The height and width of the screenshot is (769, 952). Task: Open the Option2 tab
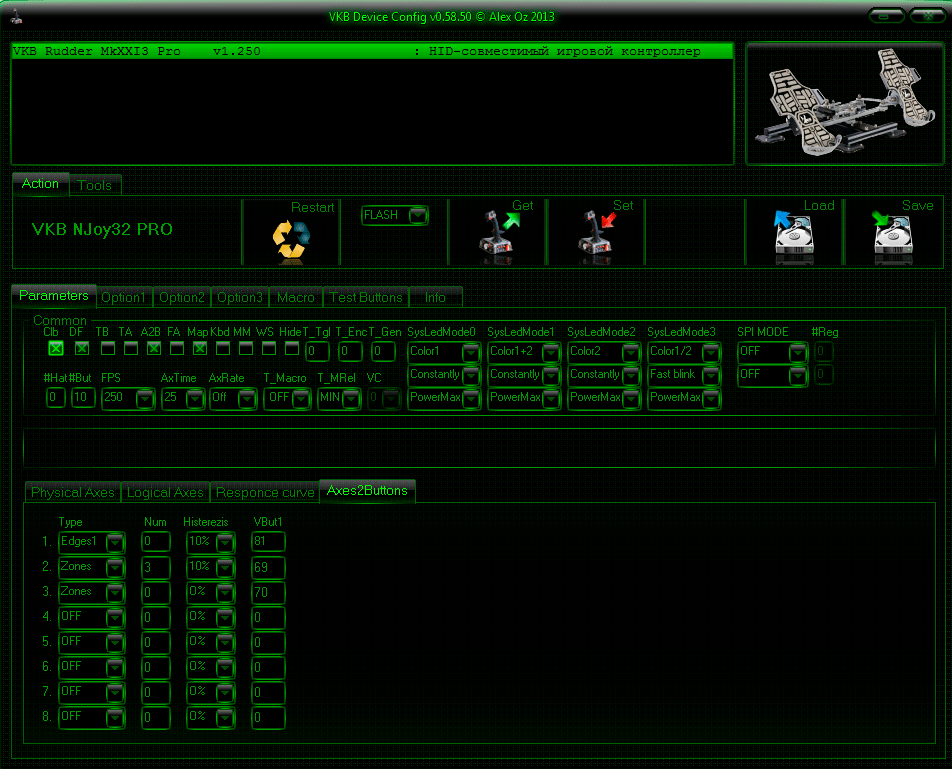(x=182, y=297)
